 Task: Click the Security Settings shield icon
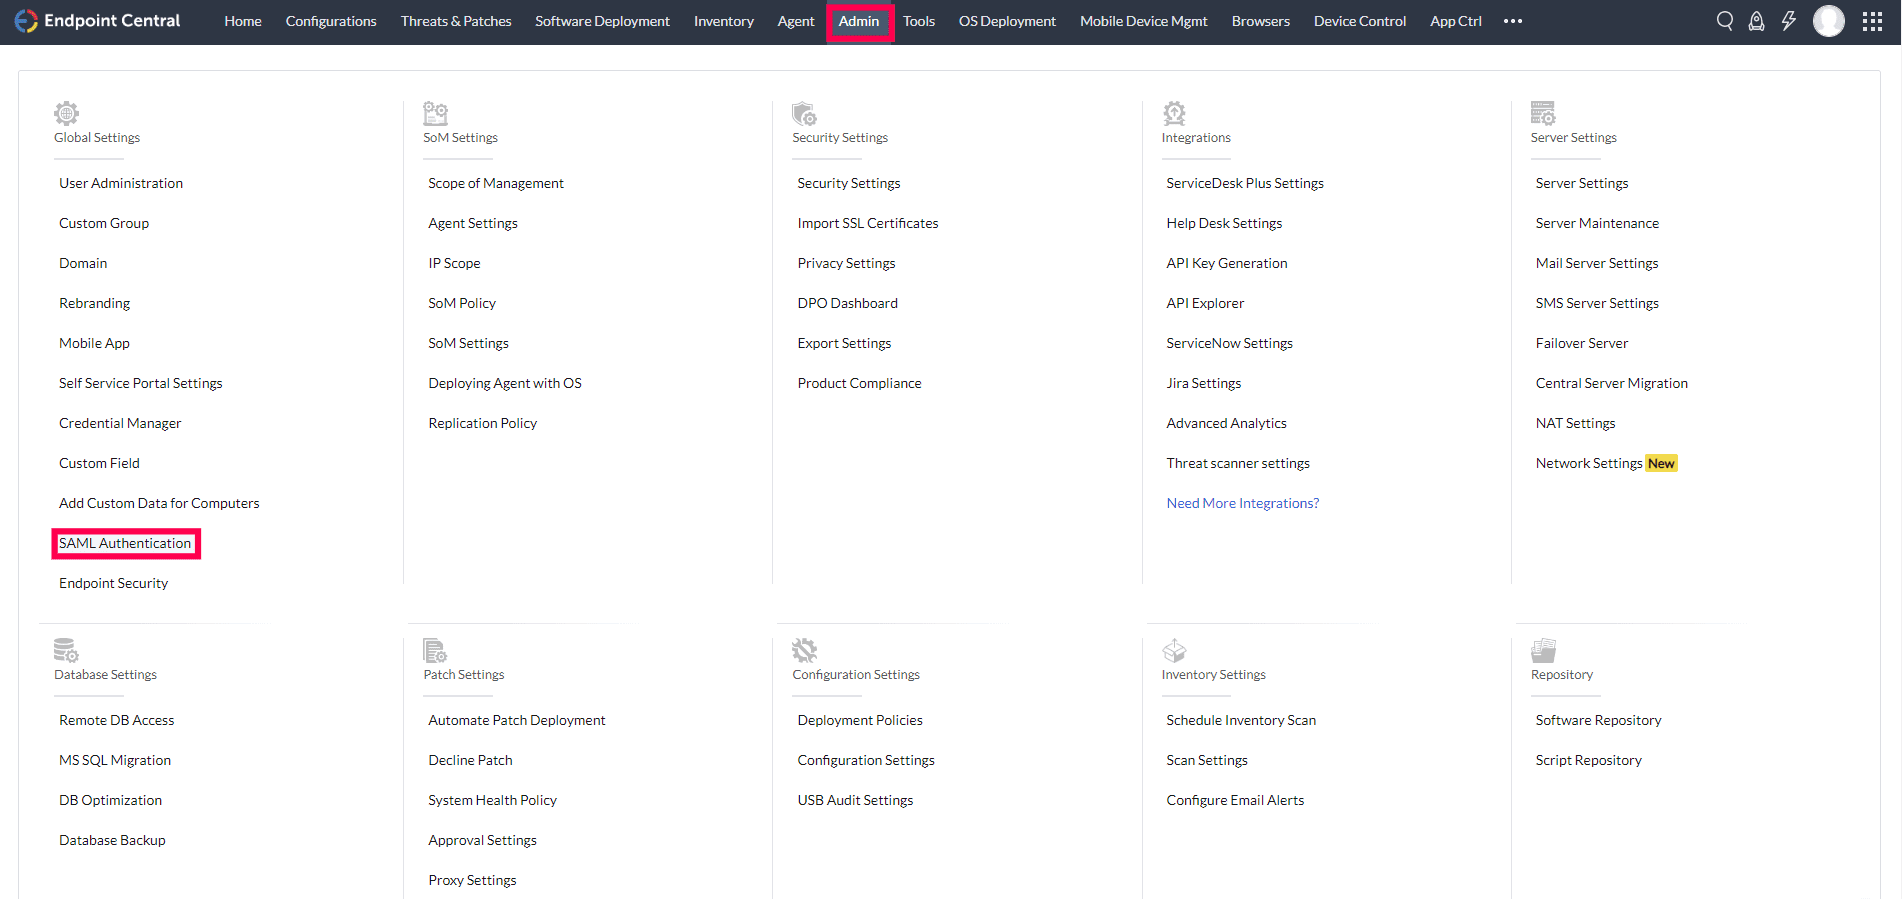(804, 112)
